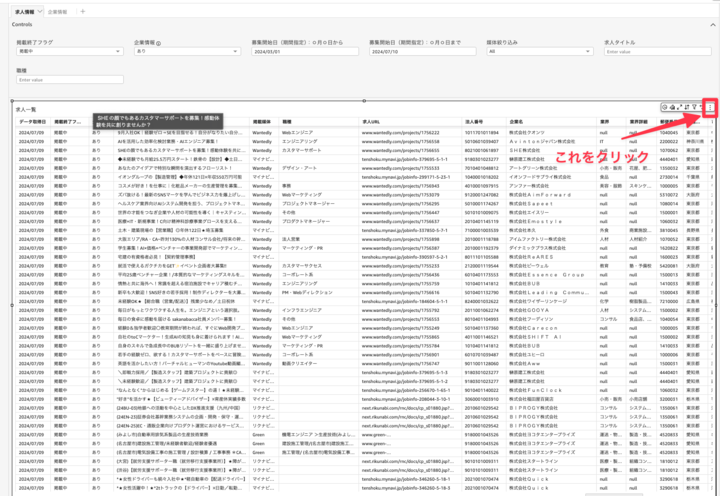The image size is (720, 496).
Task: Click company cell 株式会社GOOYA
Action: coord(529,310)
